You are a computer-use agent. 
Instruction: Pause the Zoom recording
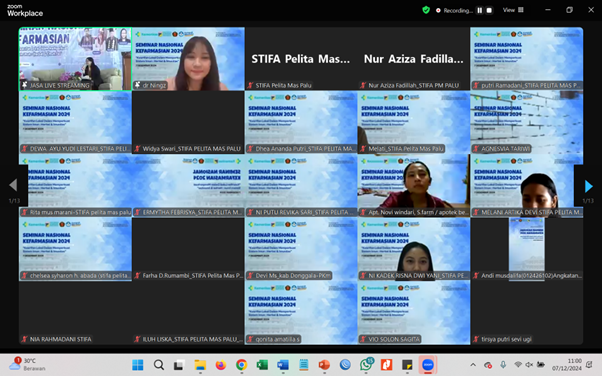[480, 10]
